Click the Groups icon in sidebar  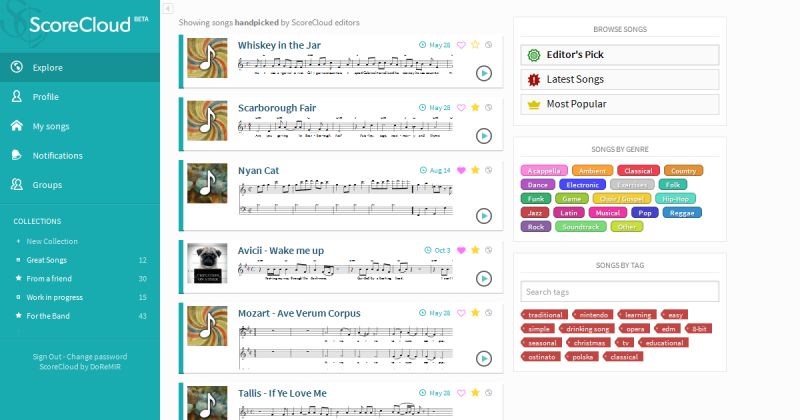17,184
